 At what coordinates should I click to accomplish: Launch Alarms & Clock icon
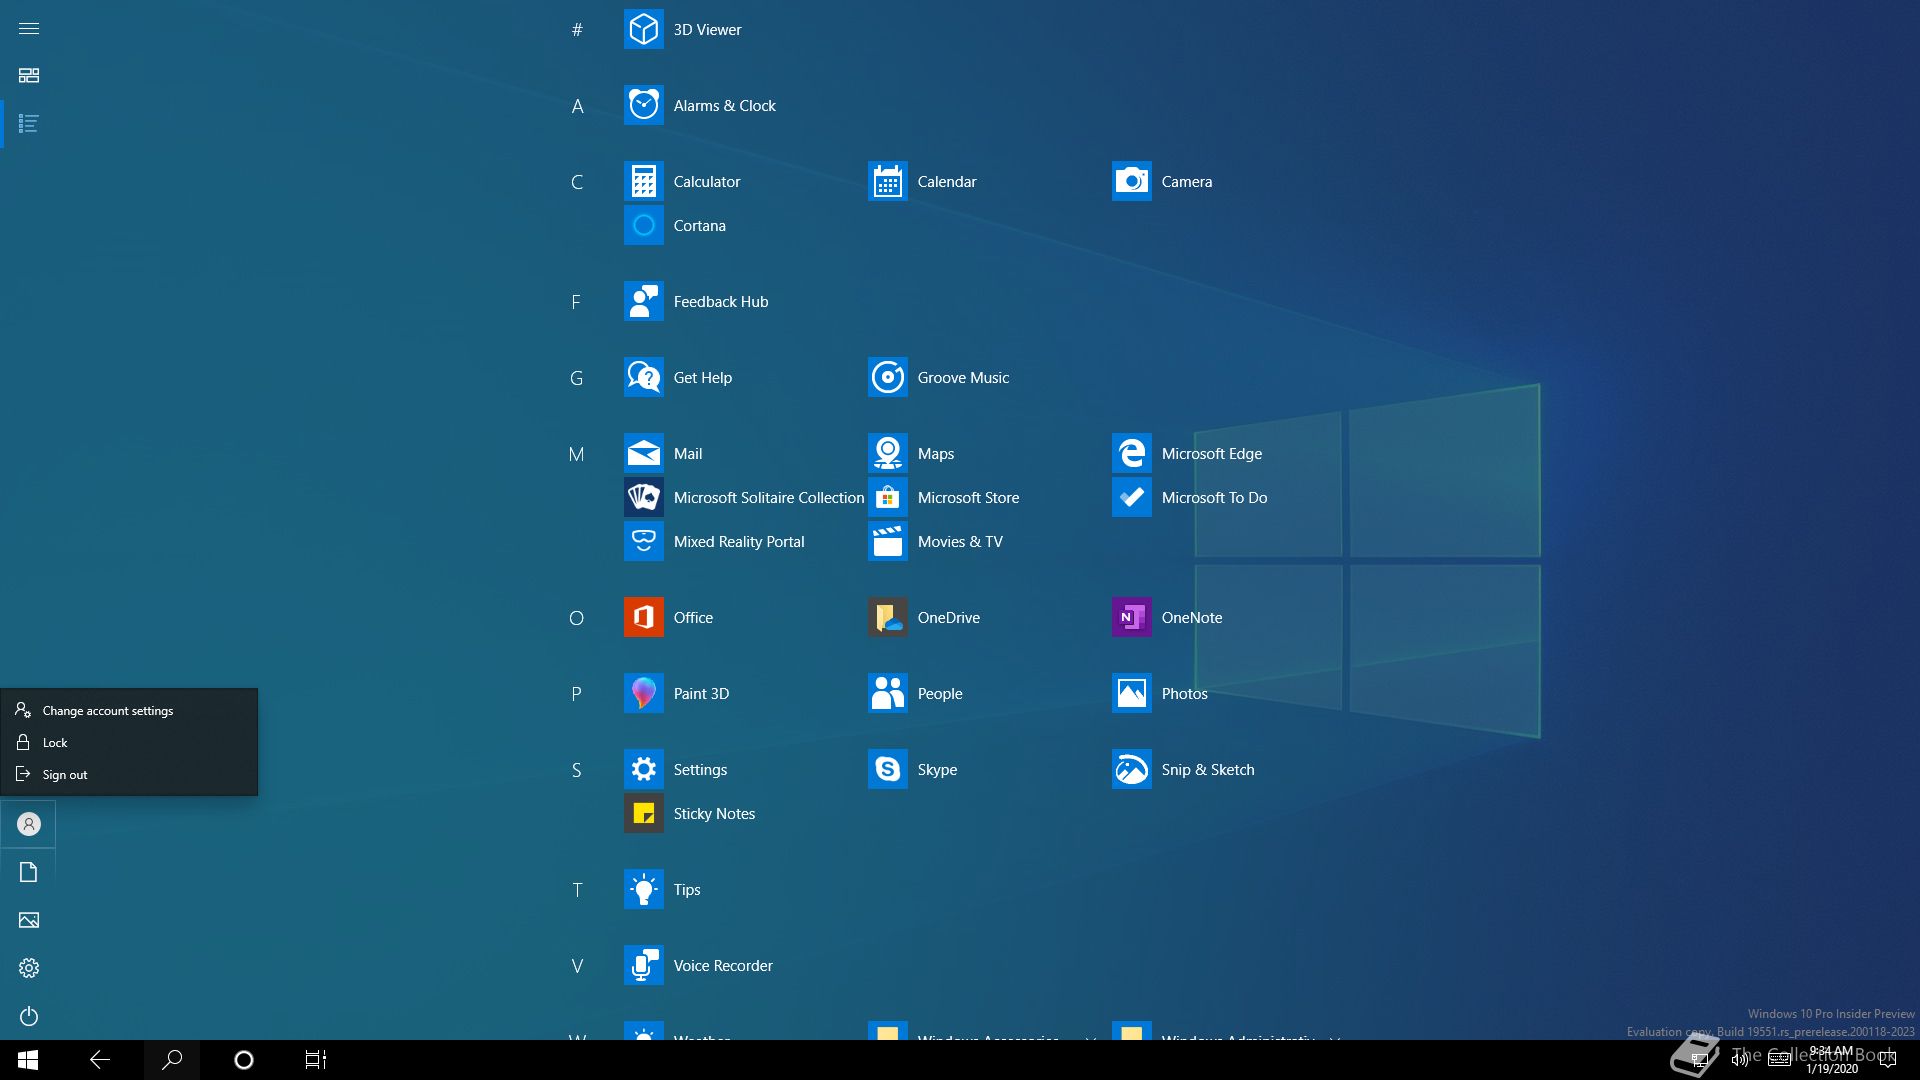point(643,105)
